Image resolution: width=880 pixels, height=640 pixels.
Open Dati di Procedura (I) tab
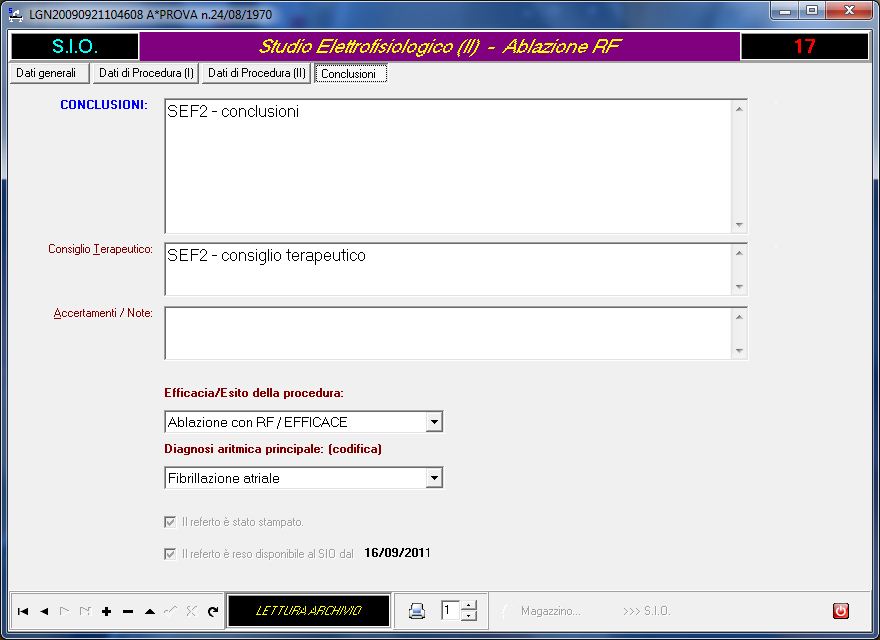tap(146, 73)
